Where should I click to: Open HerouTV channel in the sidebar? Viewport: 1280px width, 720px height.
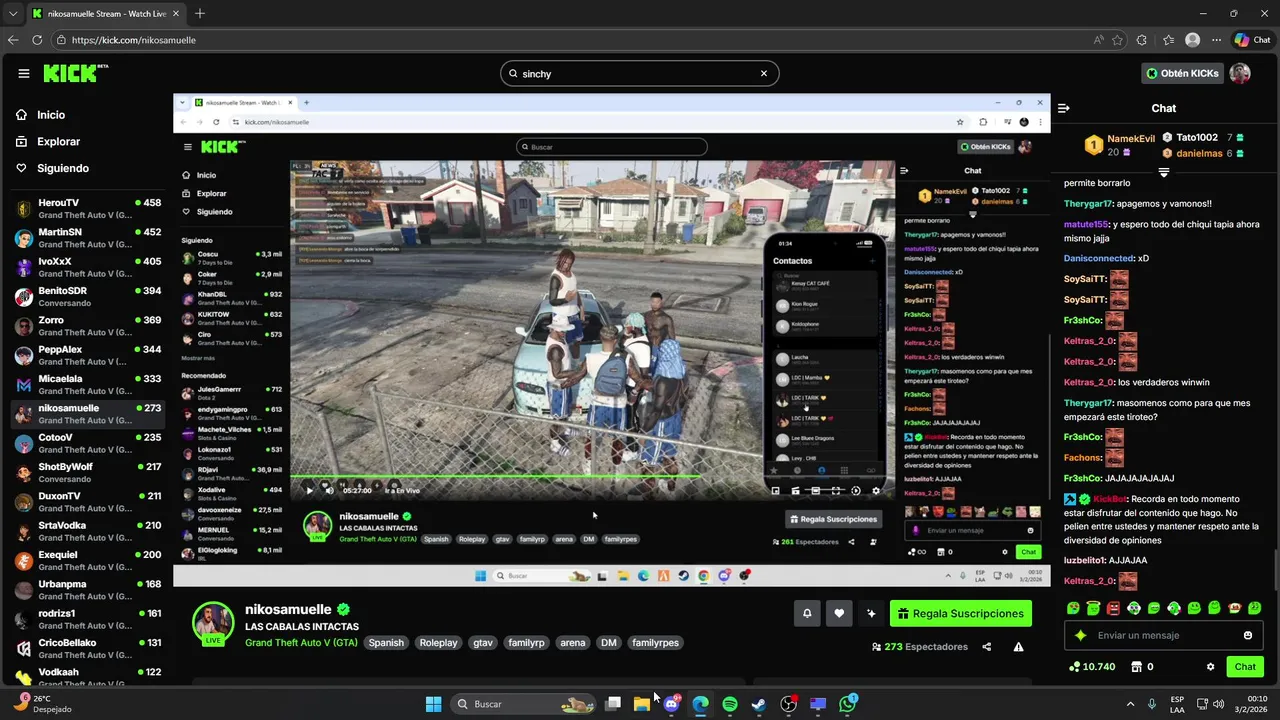[87, 209]
